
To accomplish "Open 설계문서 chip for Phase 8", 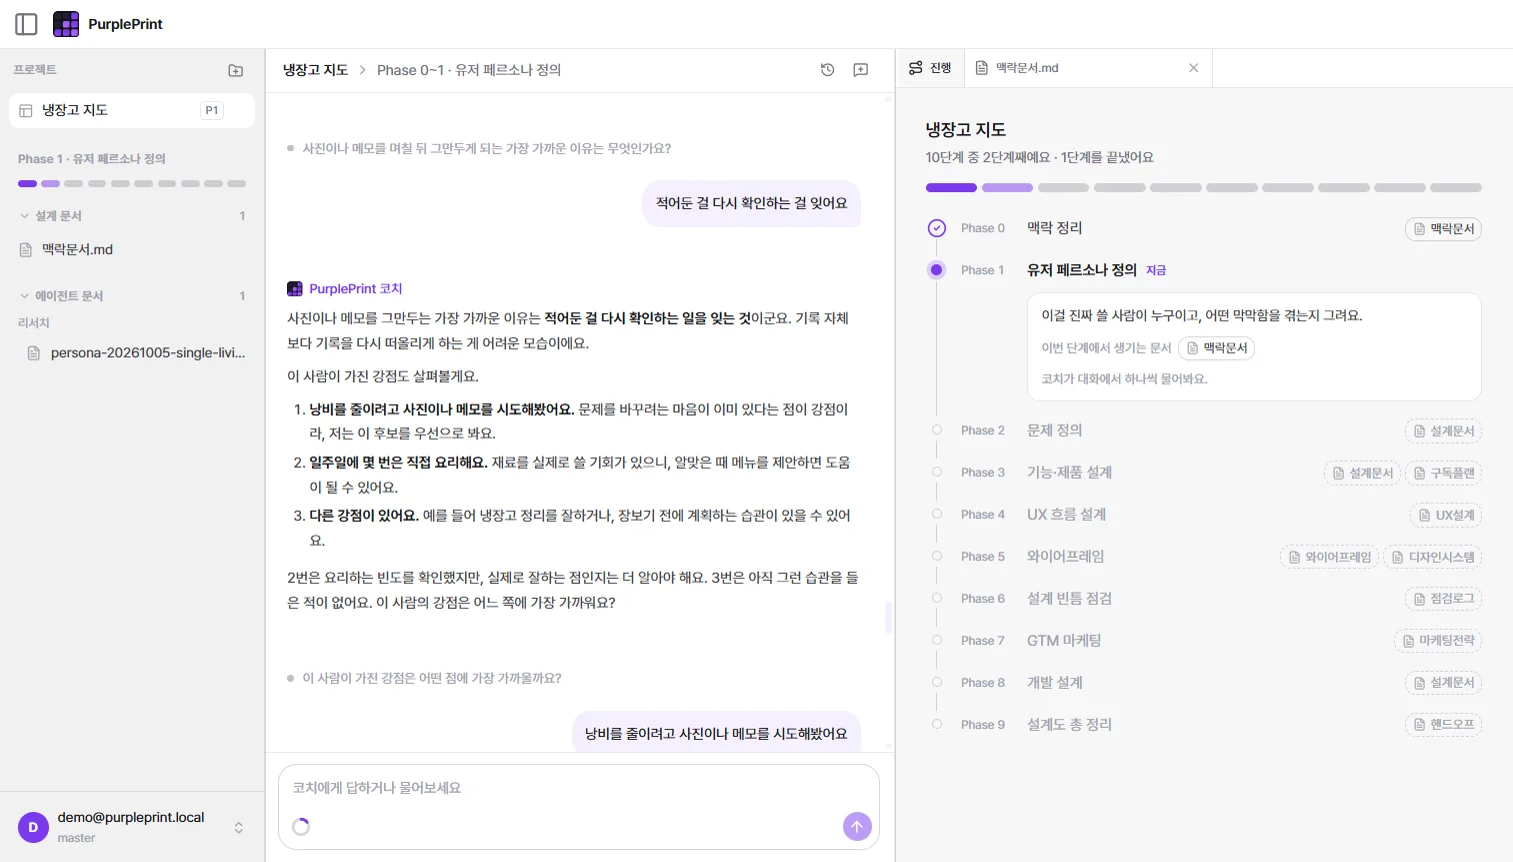I will 1443,683.
